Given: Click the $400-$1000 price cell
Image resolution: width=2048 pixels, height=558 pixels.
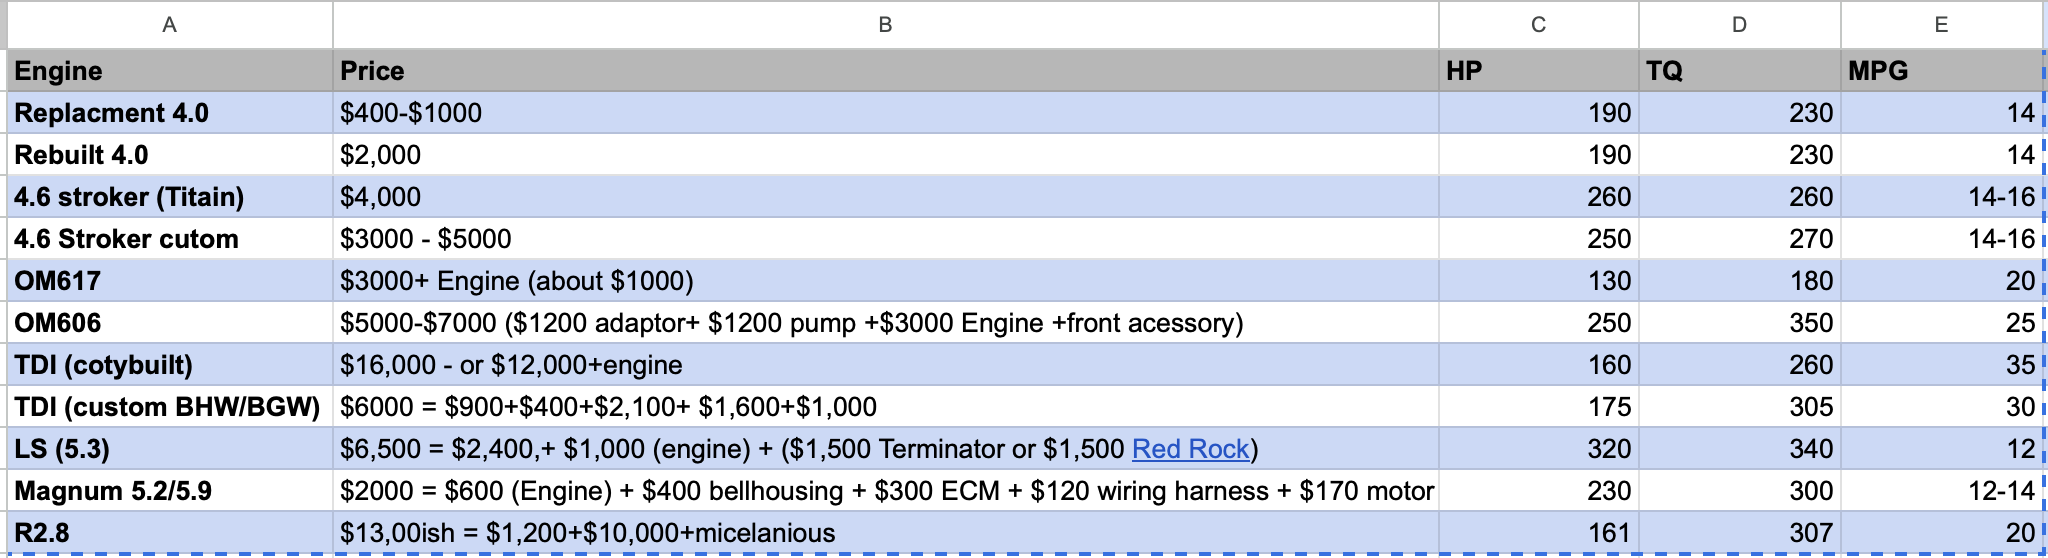Looking at the screenshot, I should point(885,113).
